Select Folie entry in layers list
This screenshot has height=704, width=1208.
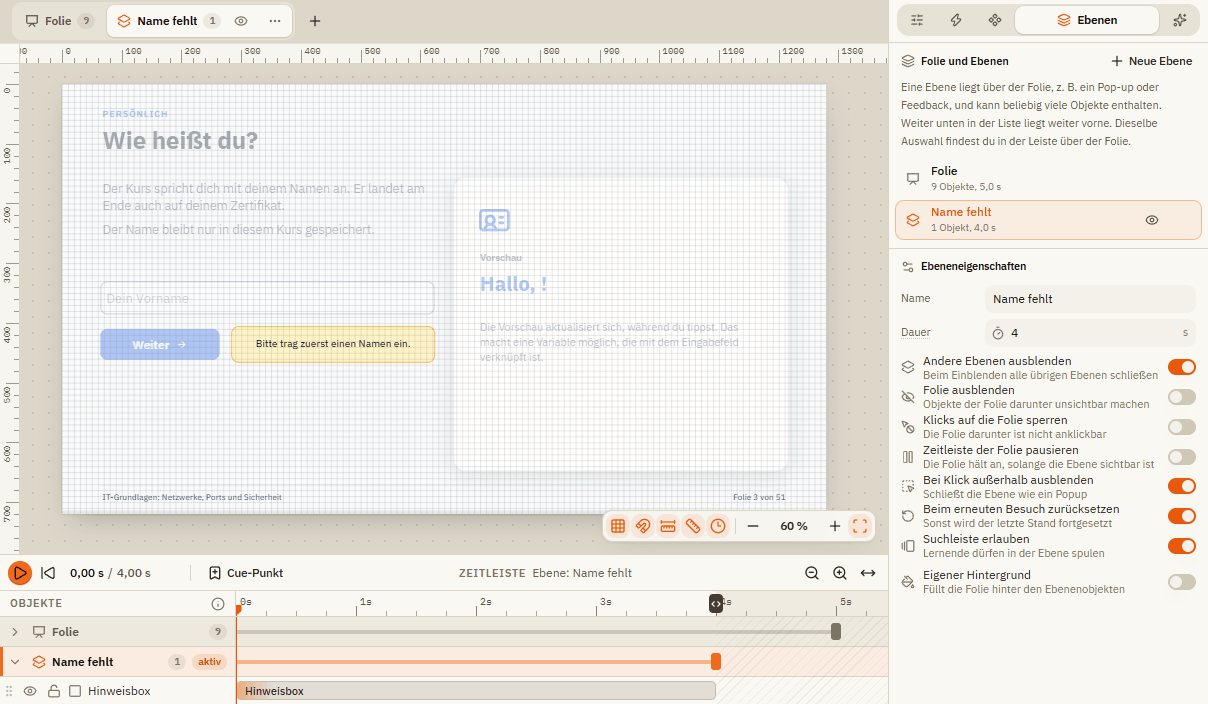[1048, 178]
